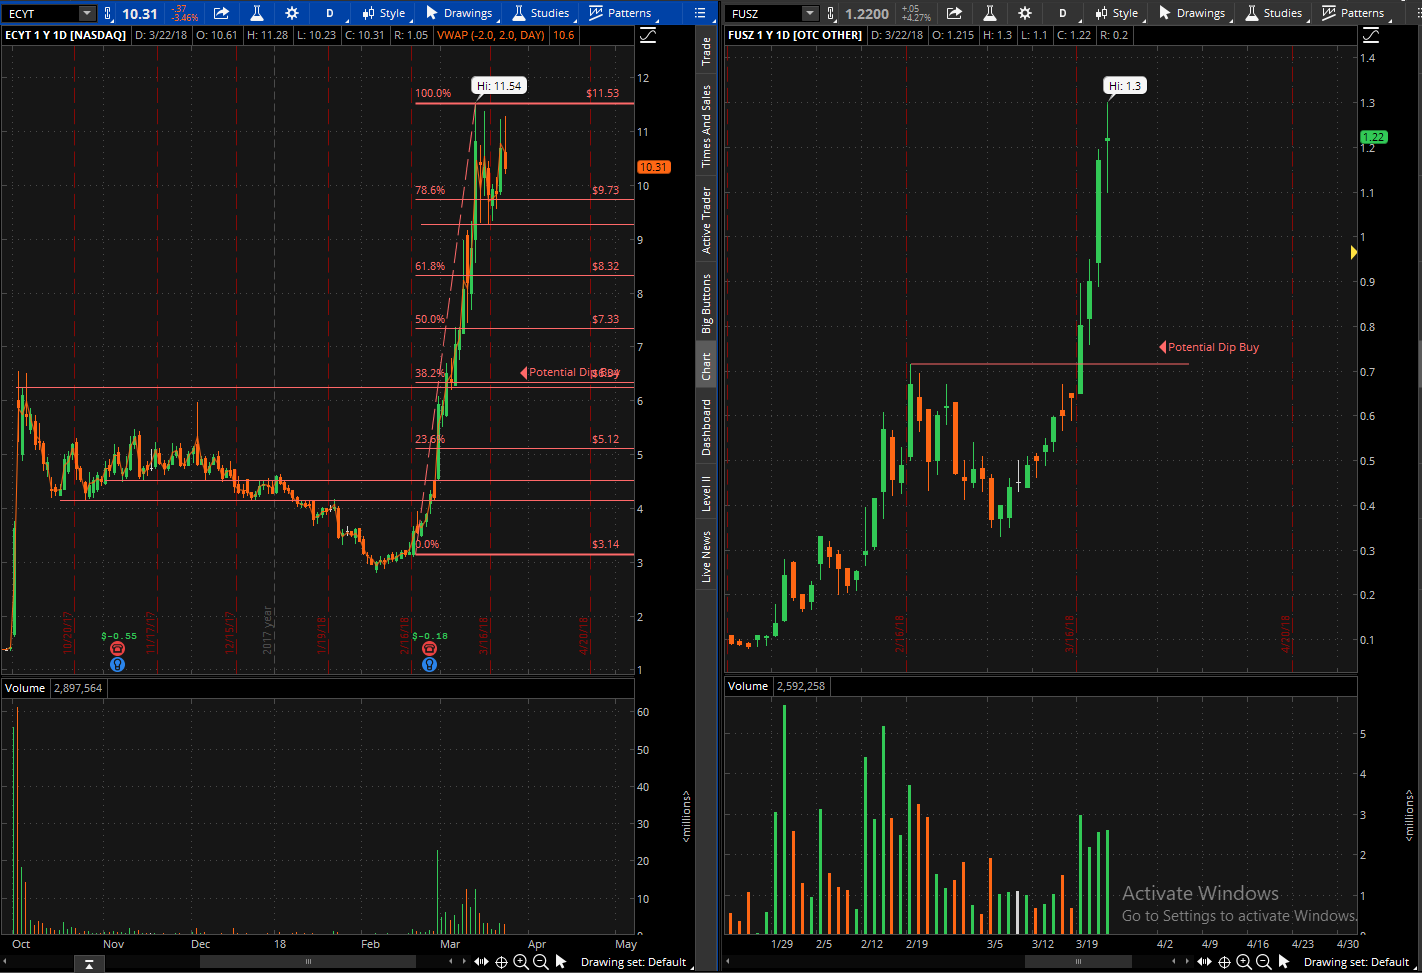Click the FUSZ Potential Dip Buy annotation
Screen dimensions: 1422x973
1209,347
